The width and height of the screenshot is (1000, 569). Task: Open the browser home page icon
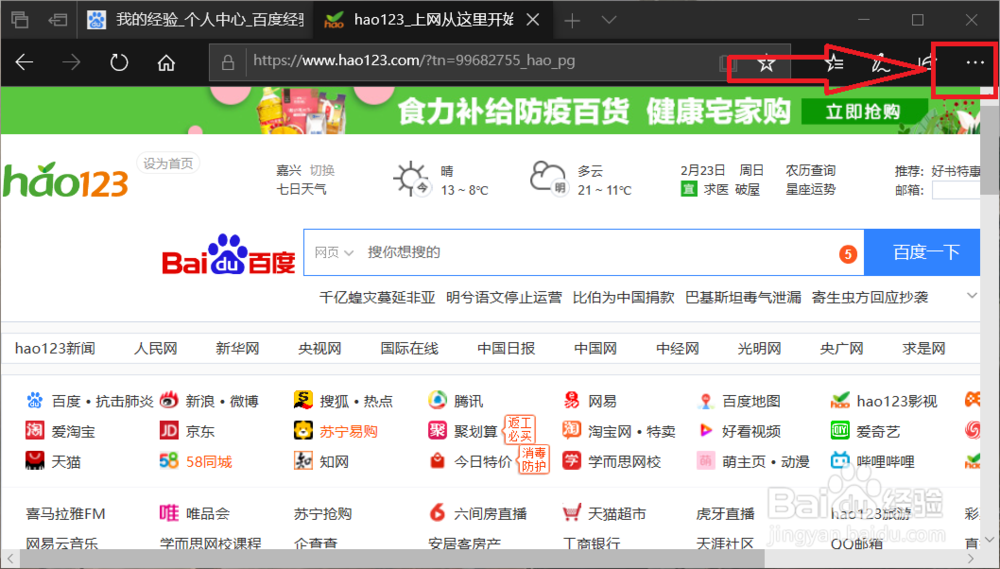[166, 63]
